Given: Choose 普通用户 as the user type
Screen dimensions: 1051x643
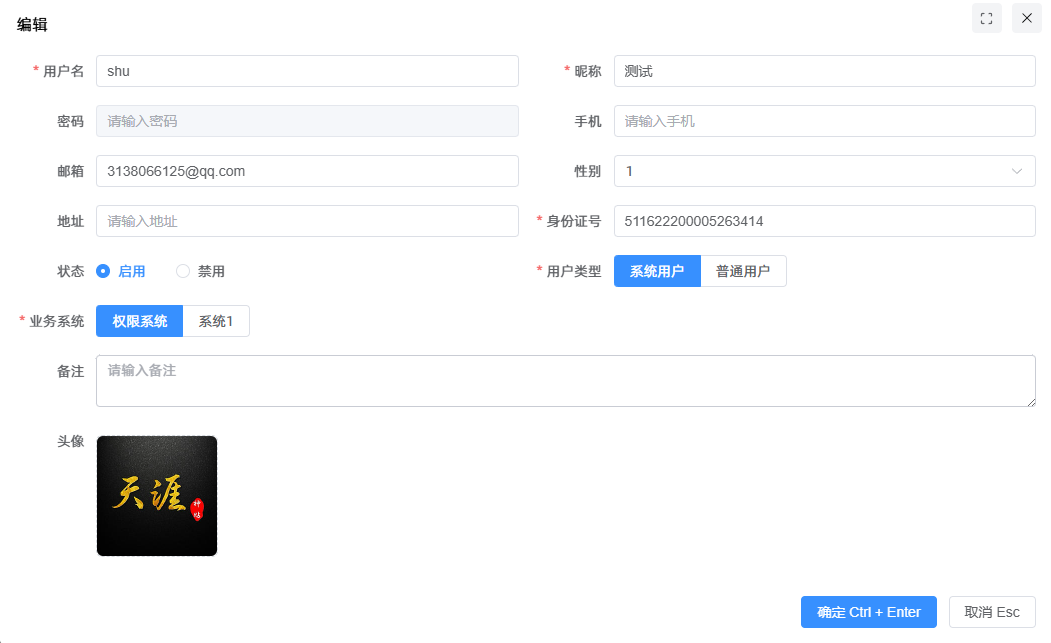Looking at the screenshot, I should tap(743, 271).
